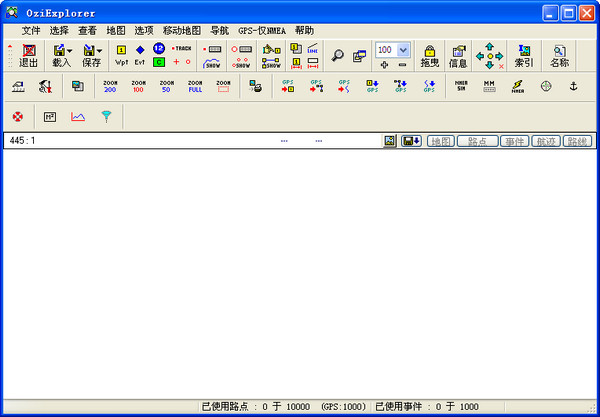
Task: Click the anchor icon in toolbar
Action: click(x=573, y=87)
